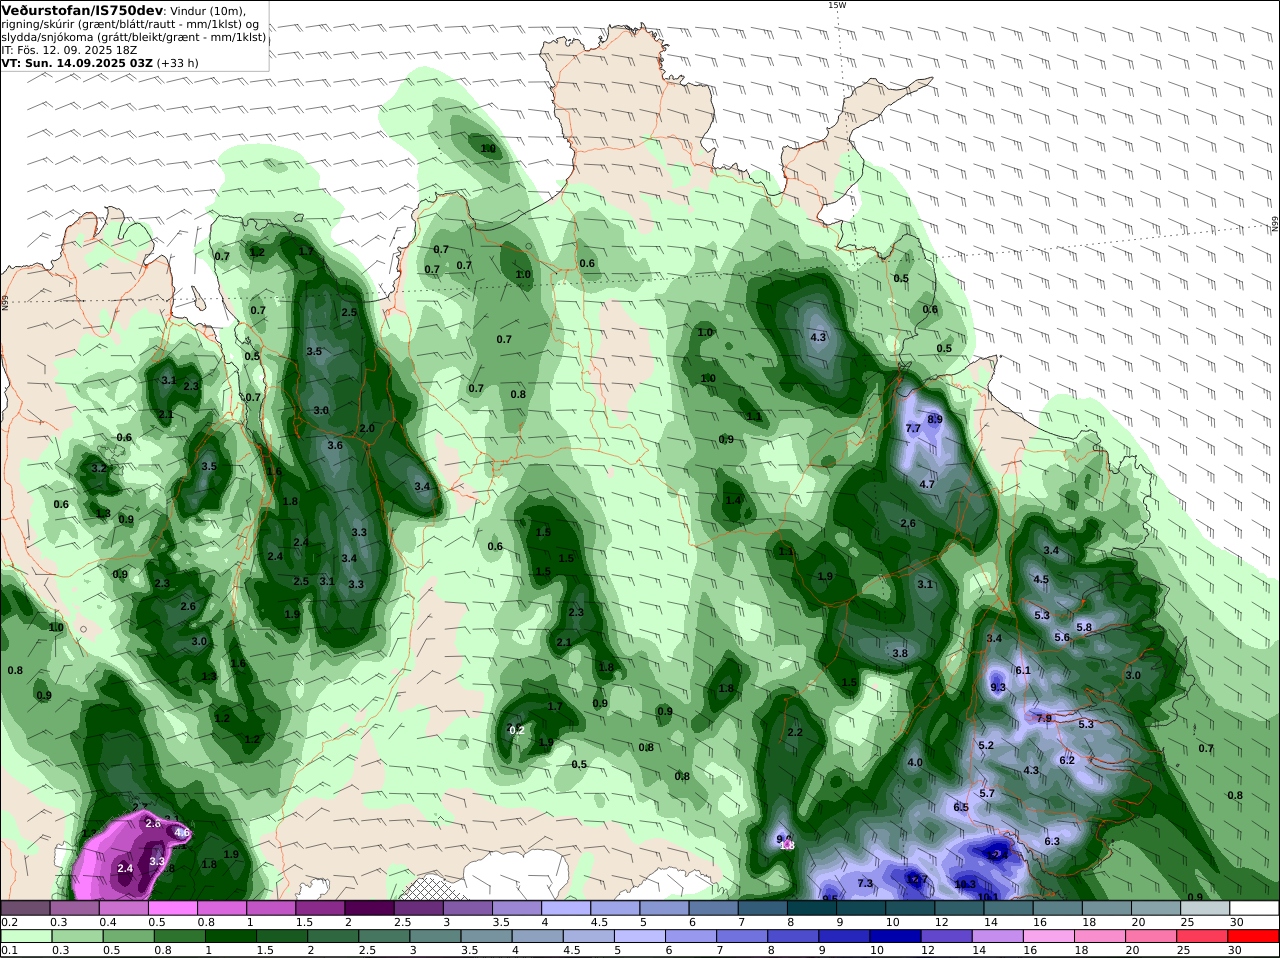
Task: Click the dark teal snow swatch labeled 9
Action: (x=861, y=908)
